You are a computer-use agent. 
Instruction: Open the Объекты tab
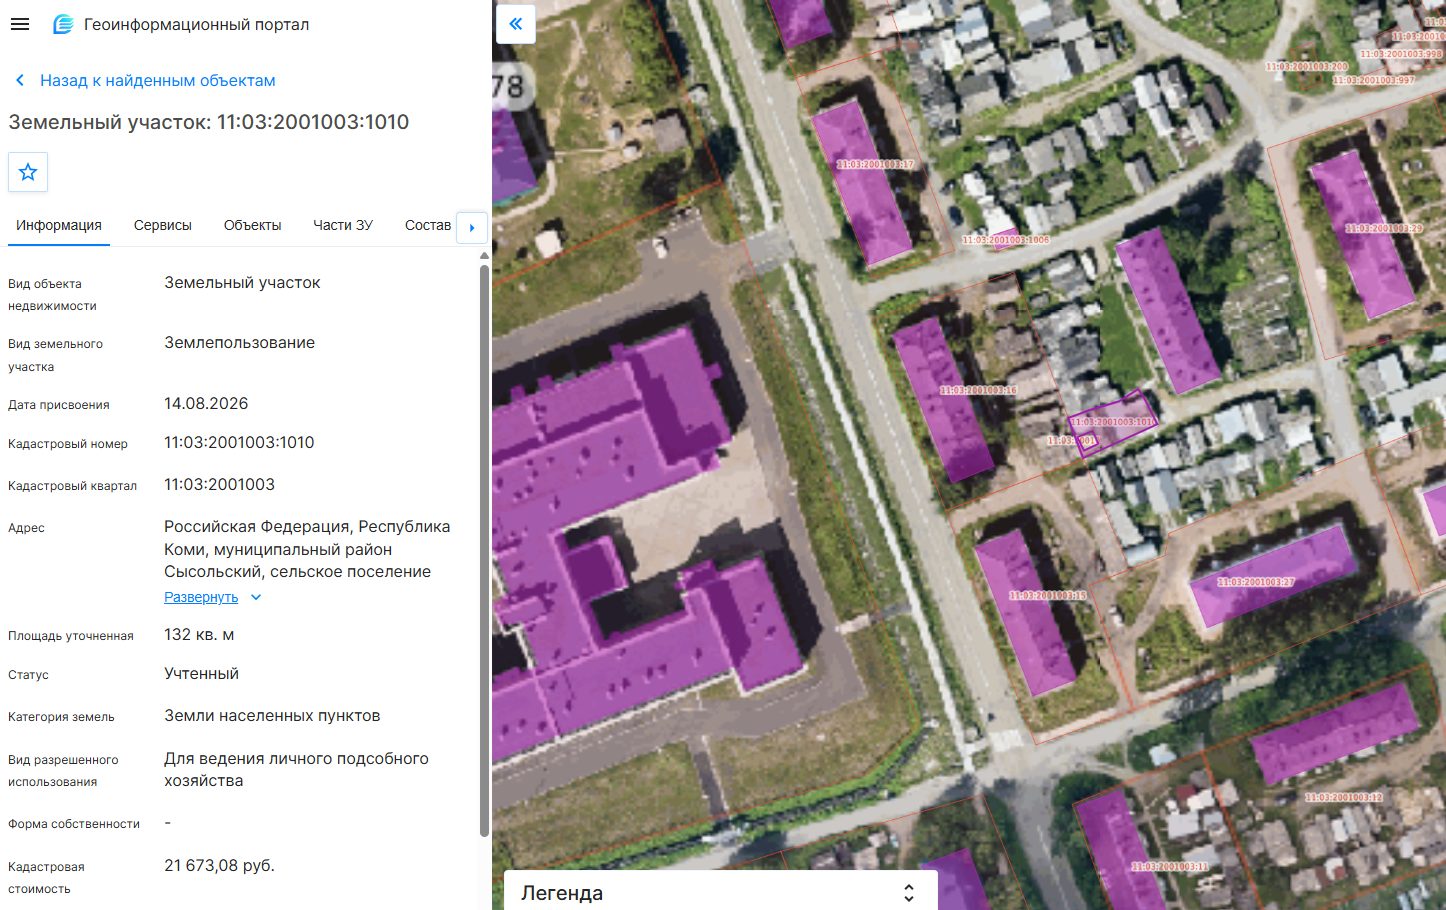[x=252, y=225]
